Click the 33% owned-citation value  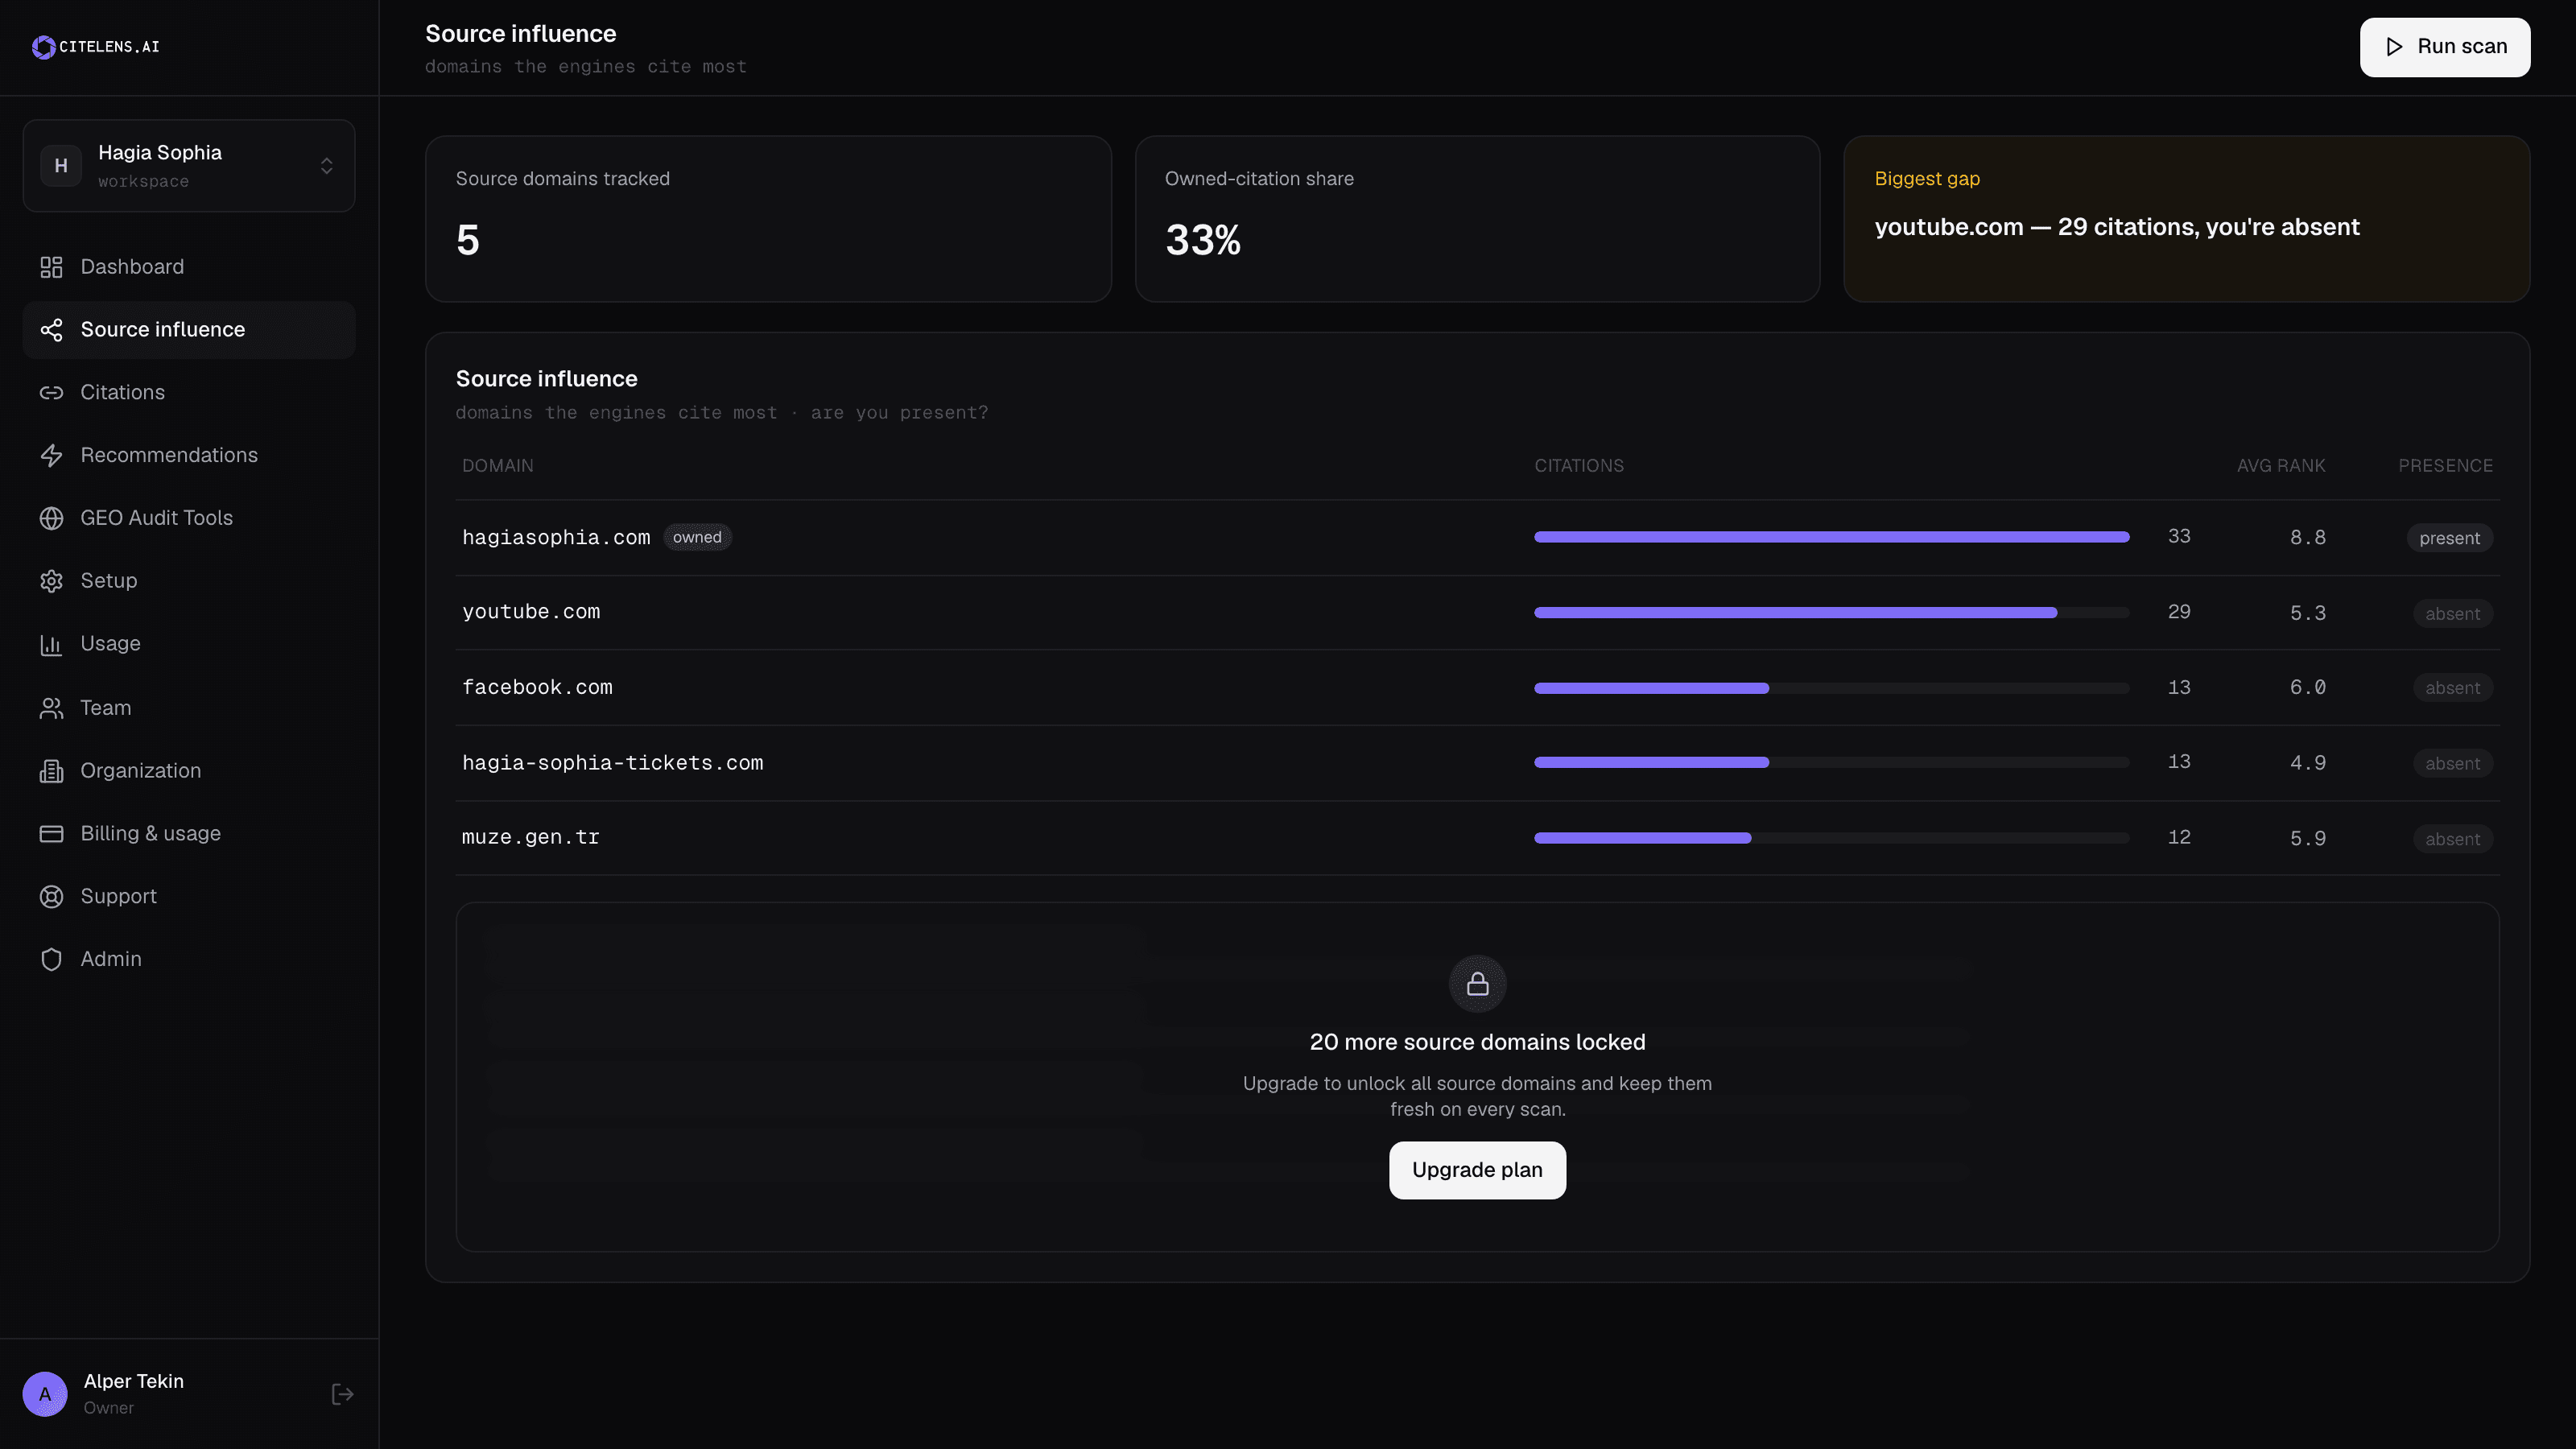pyautogui.click(x=1203, y=240)
